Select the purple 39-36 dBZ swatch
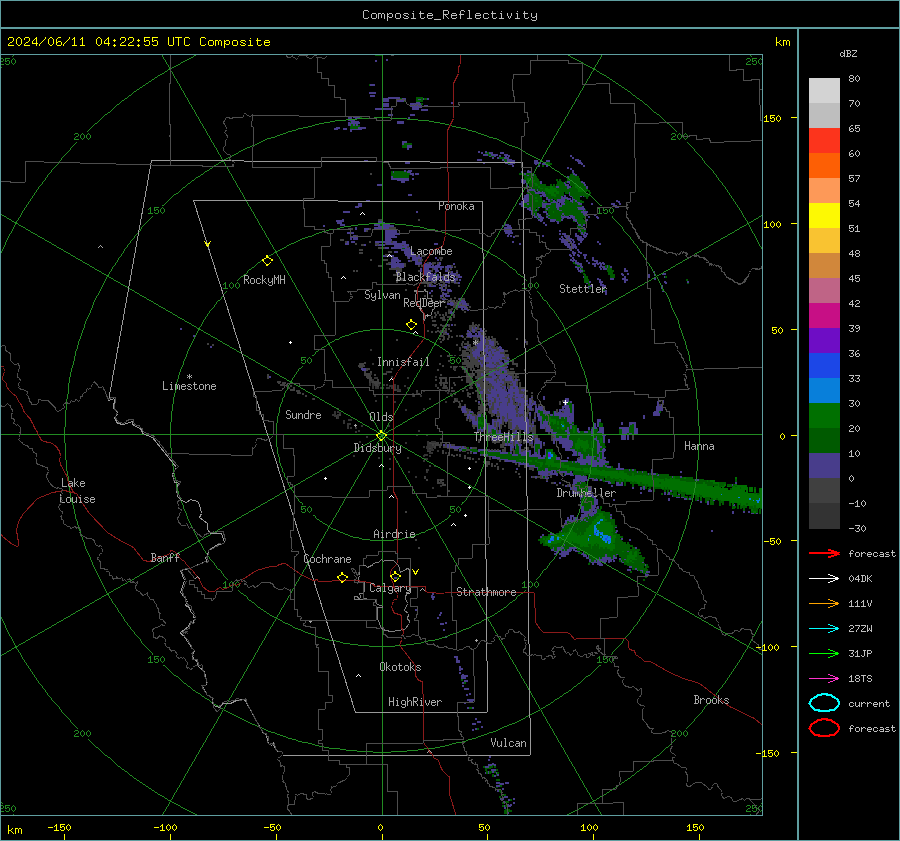Image resolution: width=900 pixels, height=841 pixels. point(824,341)
